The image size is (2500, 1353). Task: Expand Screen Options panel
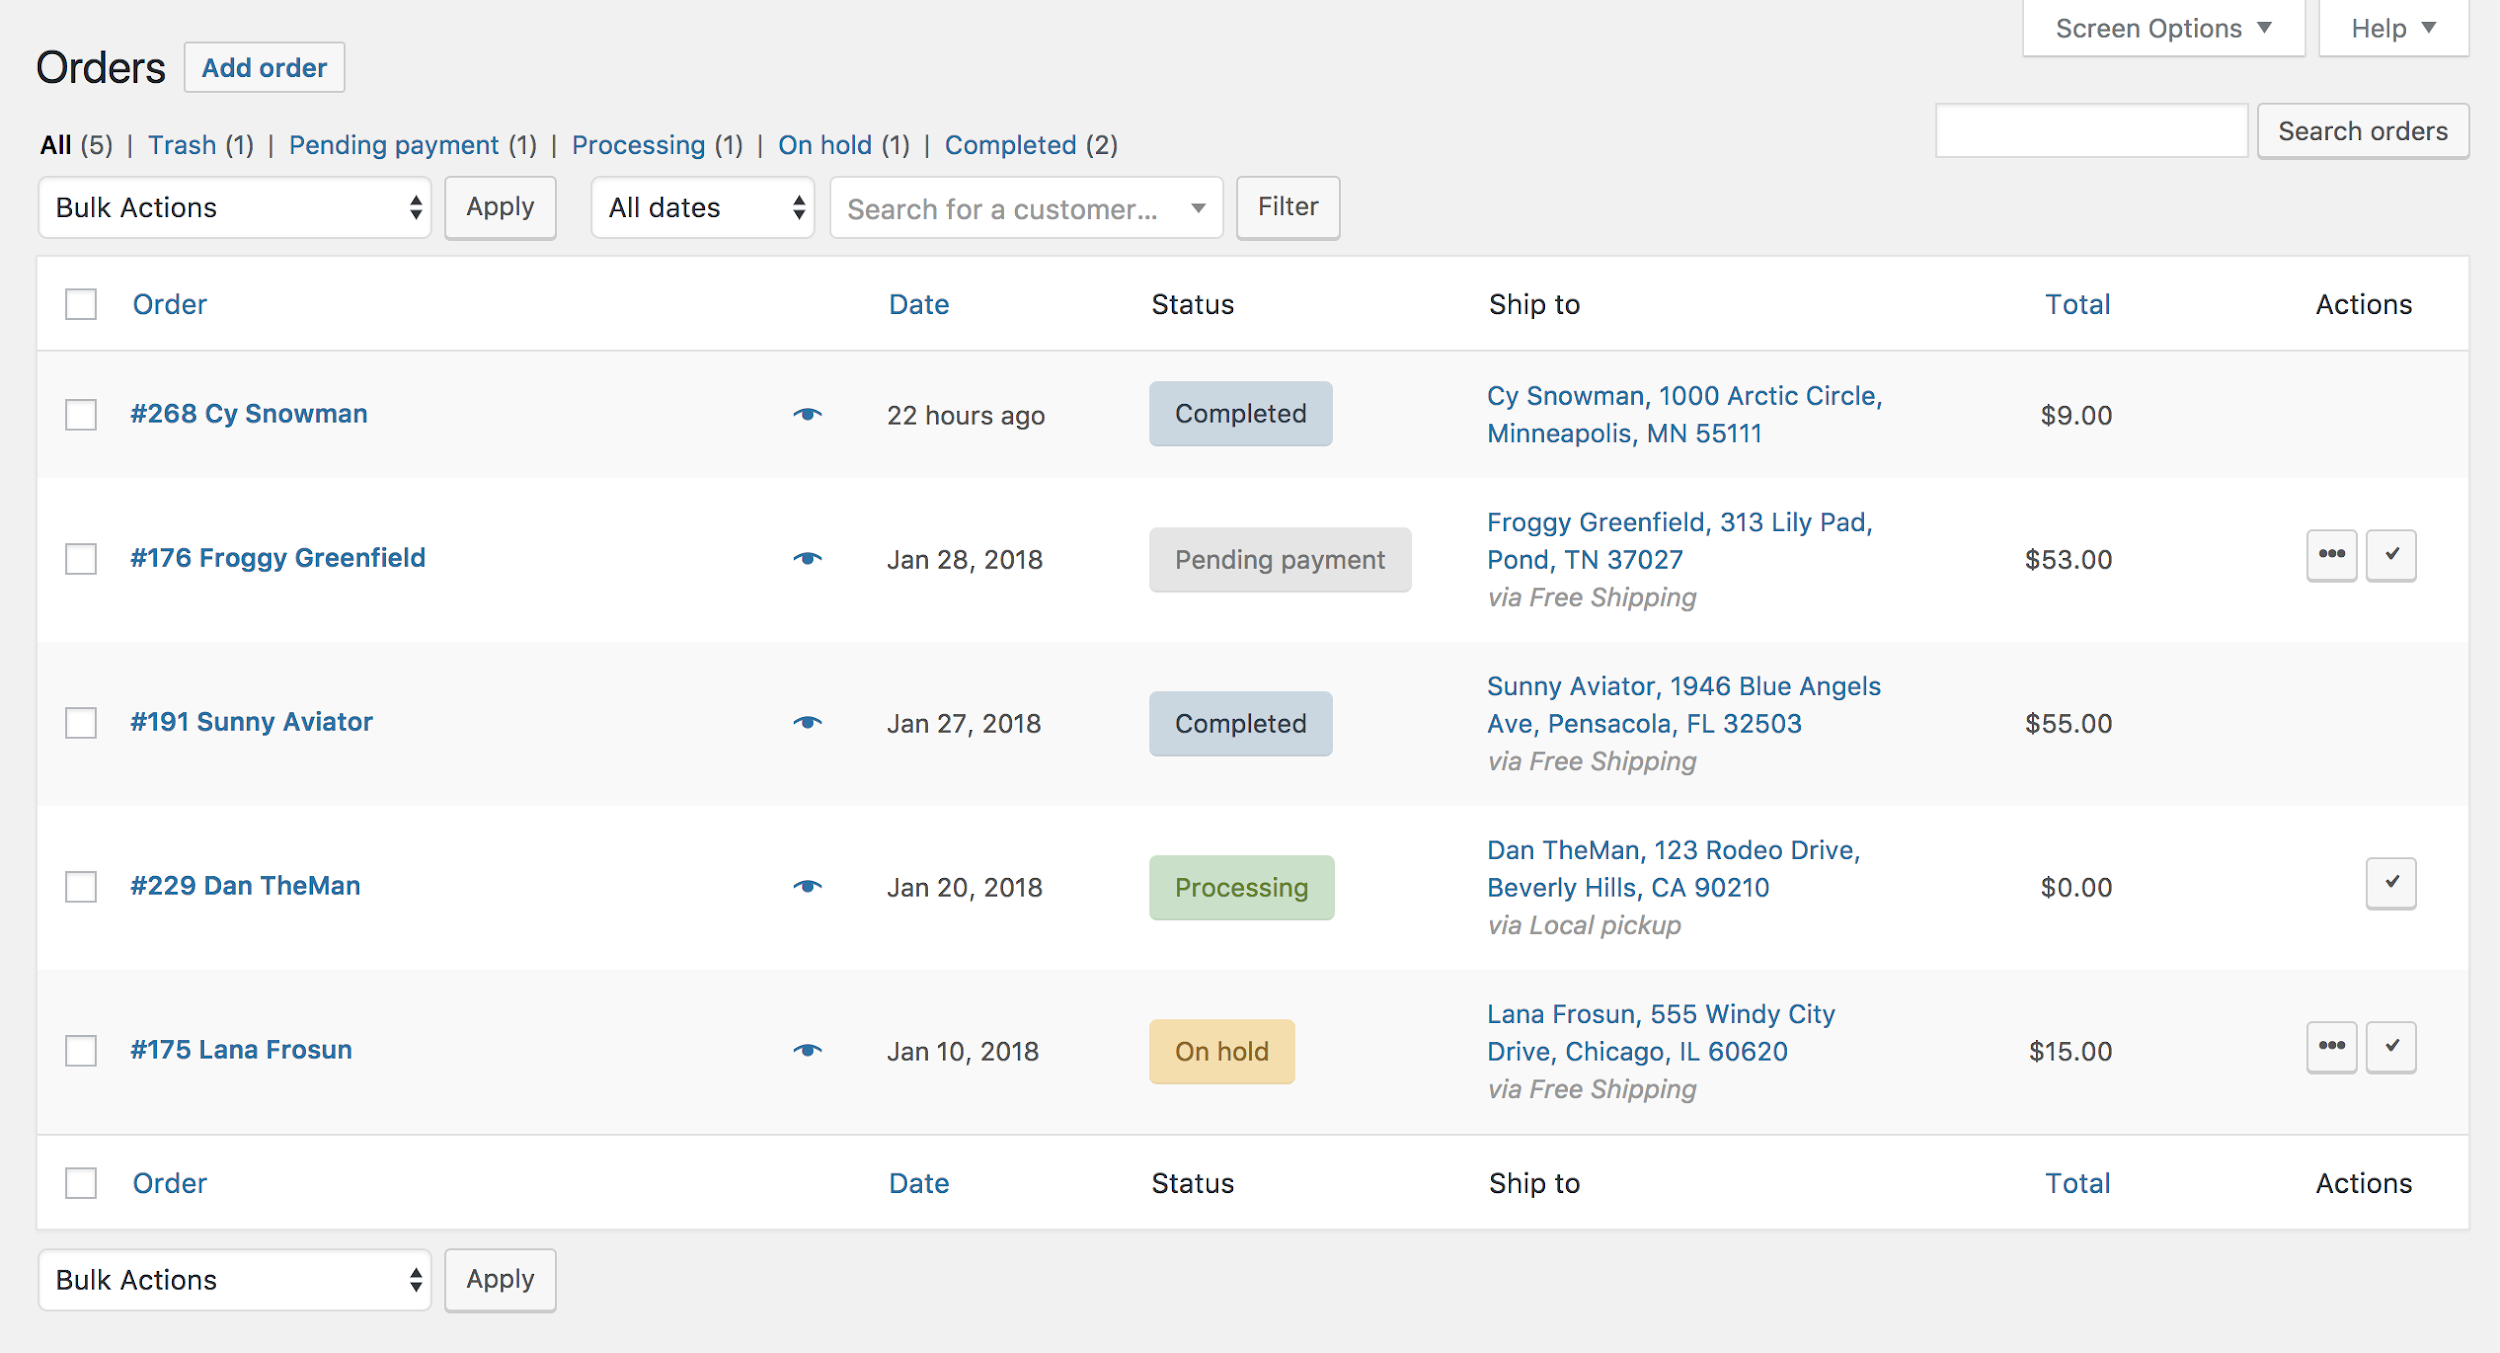point(2164,28)
